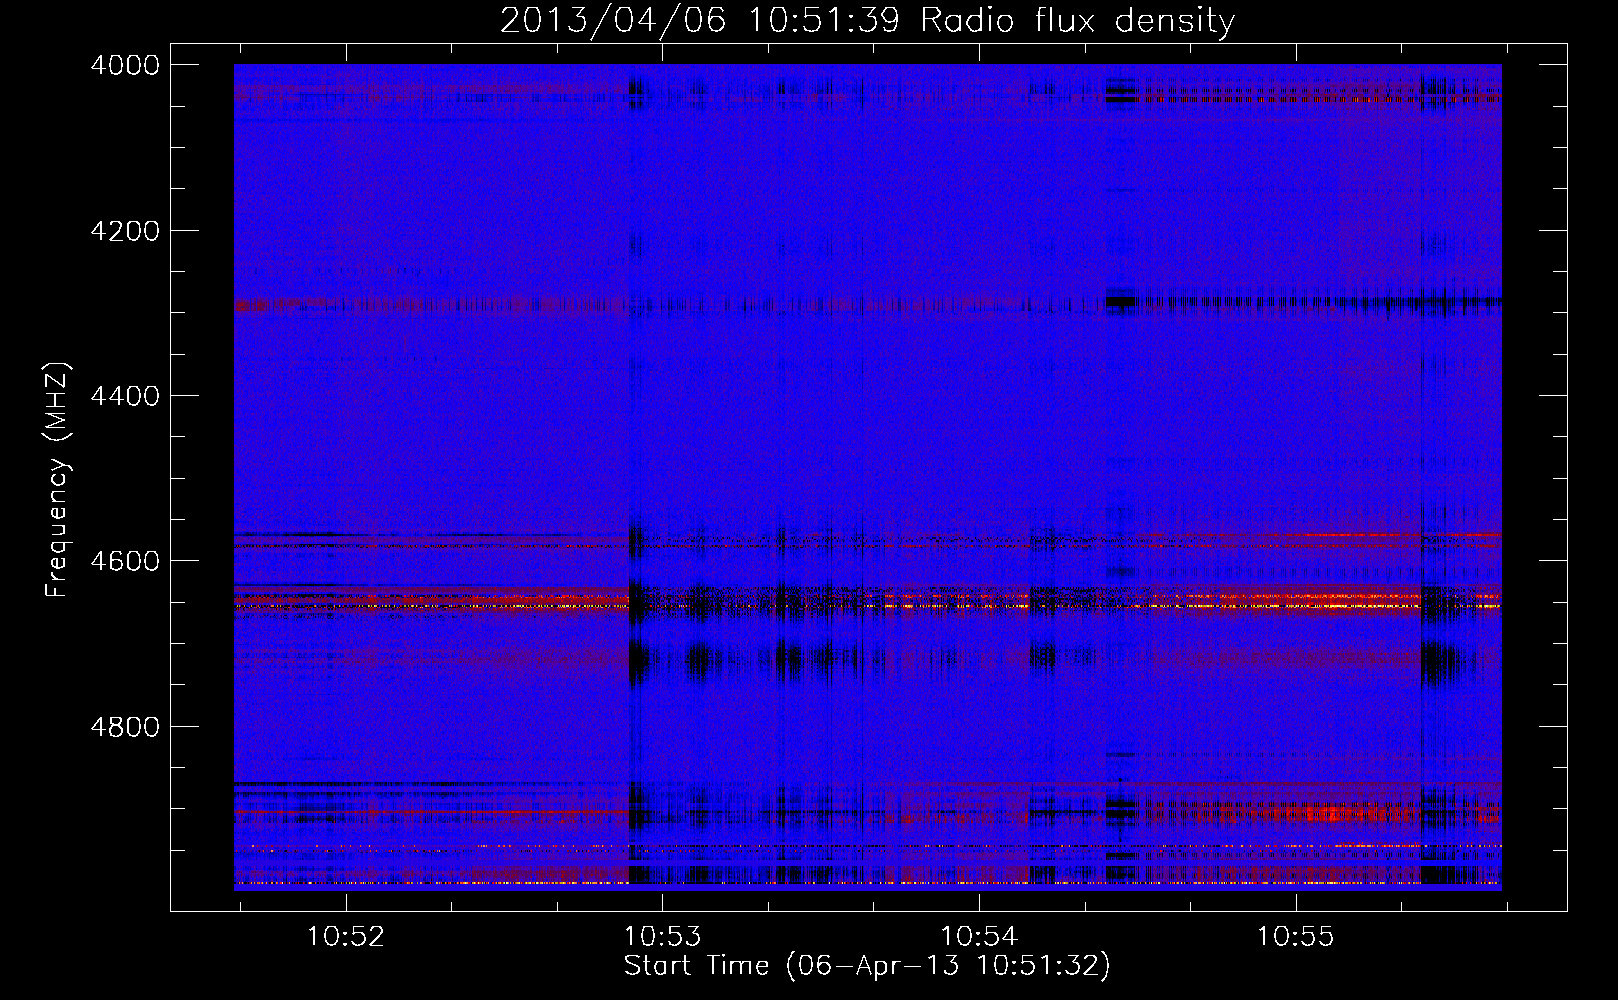Image resolution: width=1618 pixels, height=1000 pixels.
Task: Click the 10:52 time axis label
Action: (345, 937)
